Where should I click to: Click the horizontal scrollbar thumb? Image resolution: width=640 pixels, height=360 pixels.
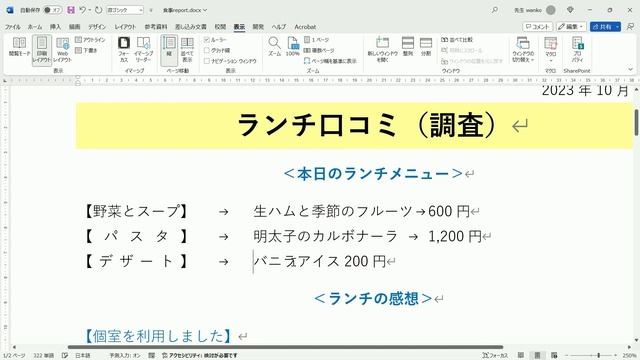[x=285, y=347]
